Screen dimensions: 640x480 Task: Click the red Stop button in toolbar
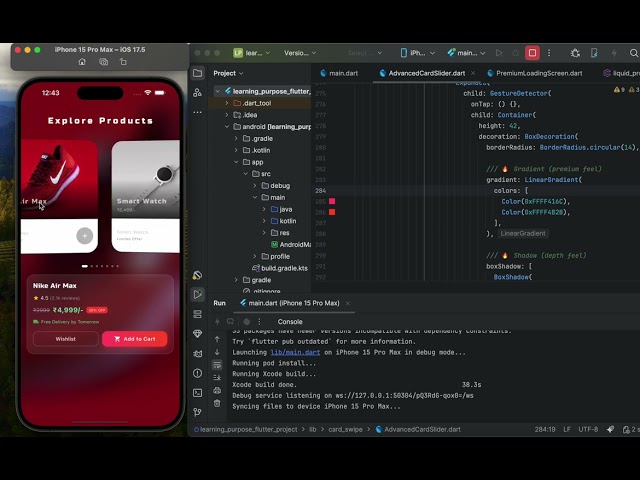click(x=532, y=53)
